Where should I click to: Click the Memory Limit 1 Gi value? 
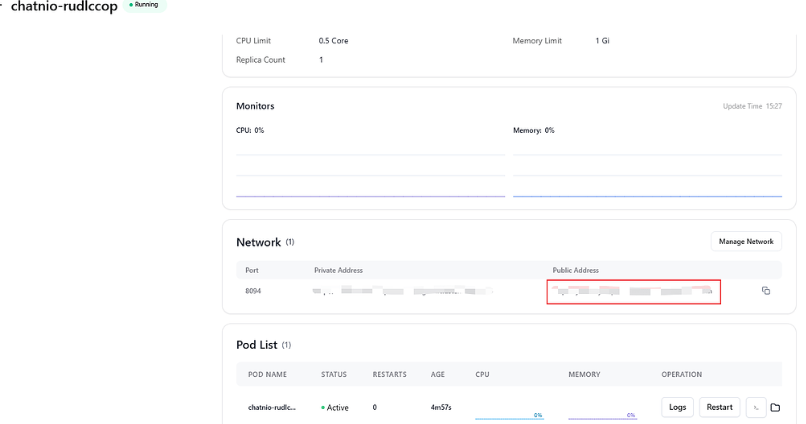pos(602,41)
